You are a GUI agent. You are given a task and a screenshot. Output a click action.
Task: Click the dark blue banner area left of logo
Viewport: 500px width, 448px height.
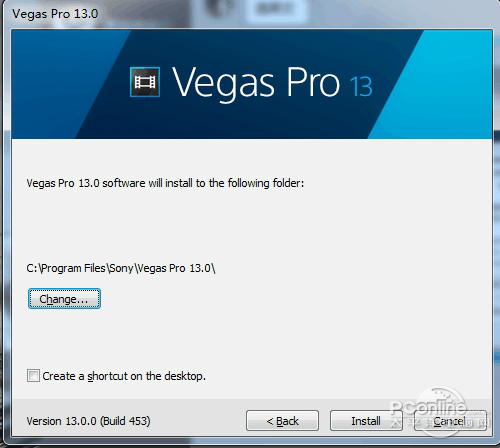click(67, 83)
